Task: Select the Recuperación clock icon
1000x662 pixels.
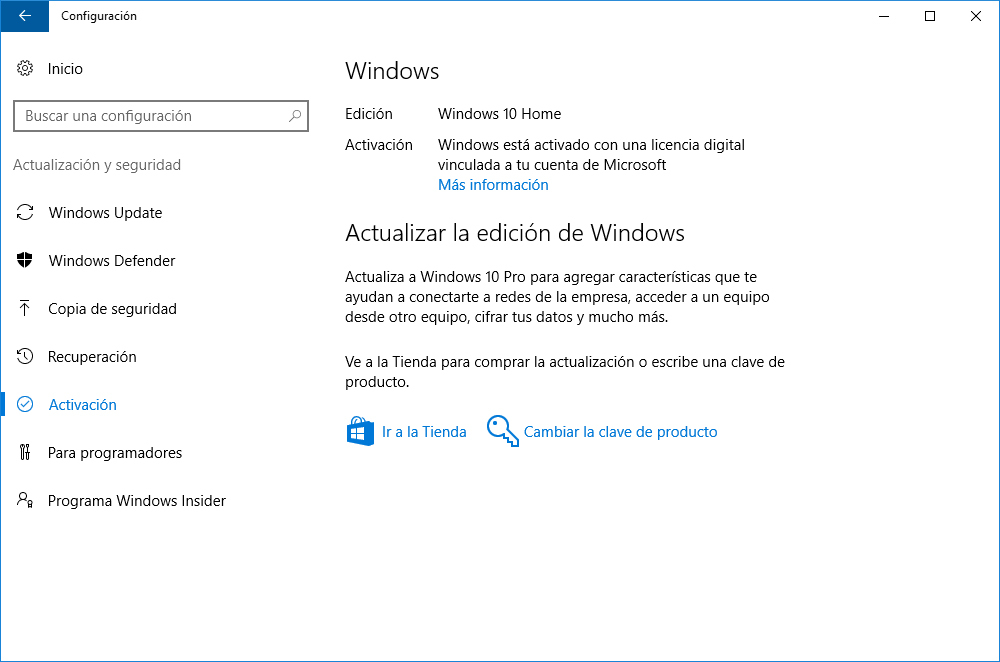Action: [24, 356]
